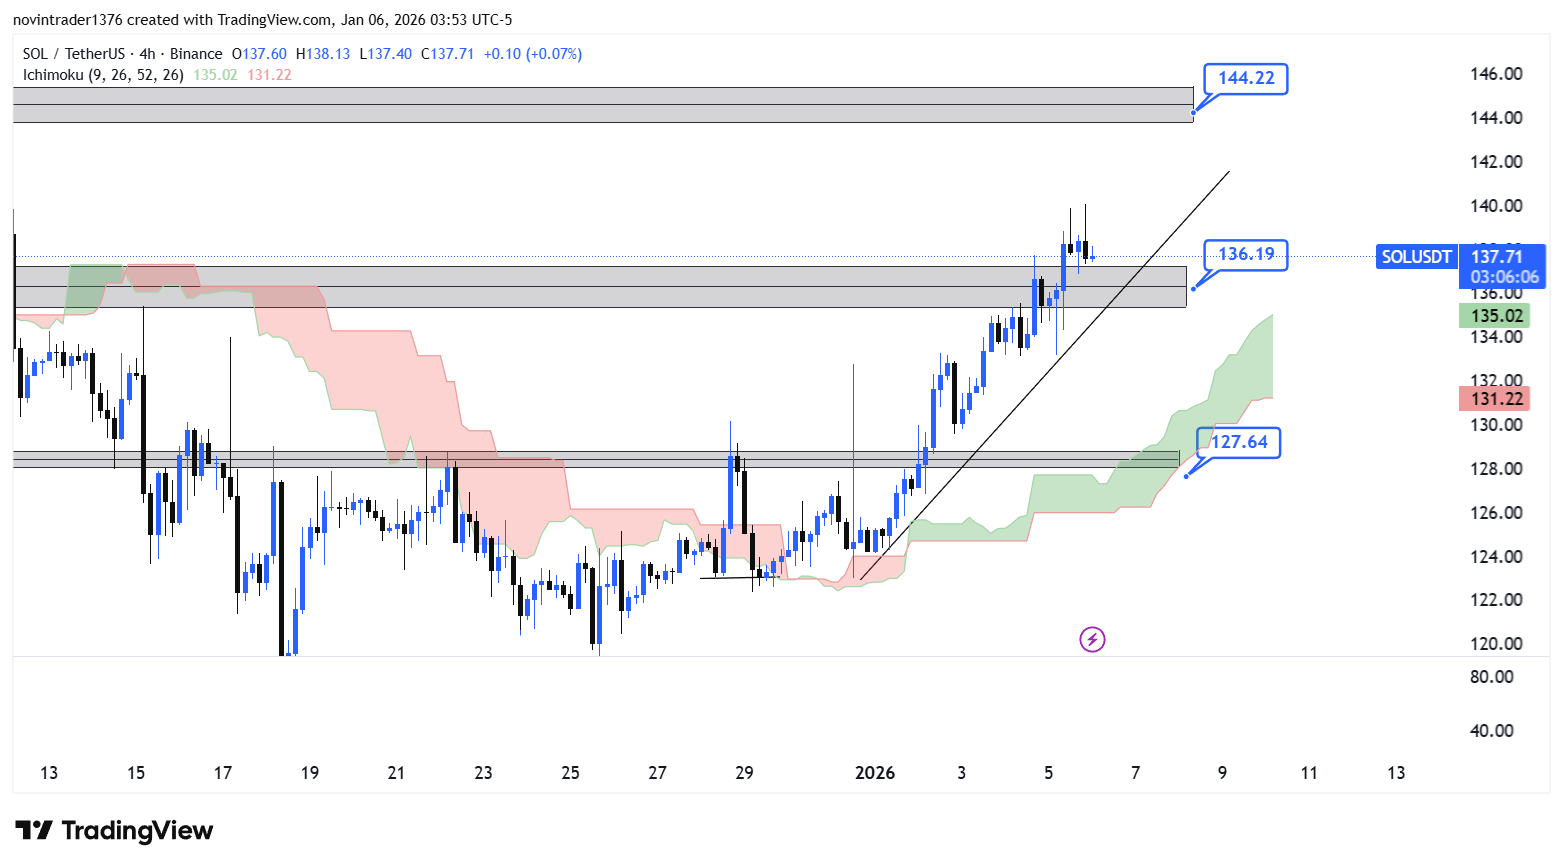Screen dimensions: 1563x868
Task: Select the 127.64 price callout label
Action: (x=1239, y=442)
